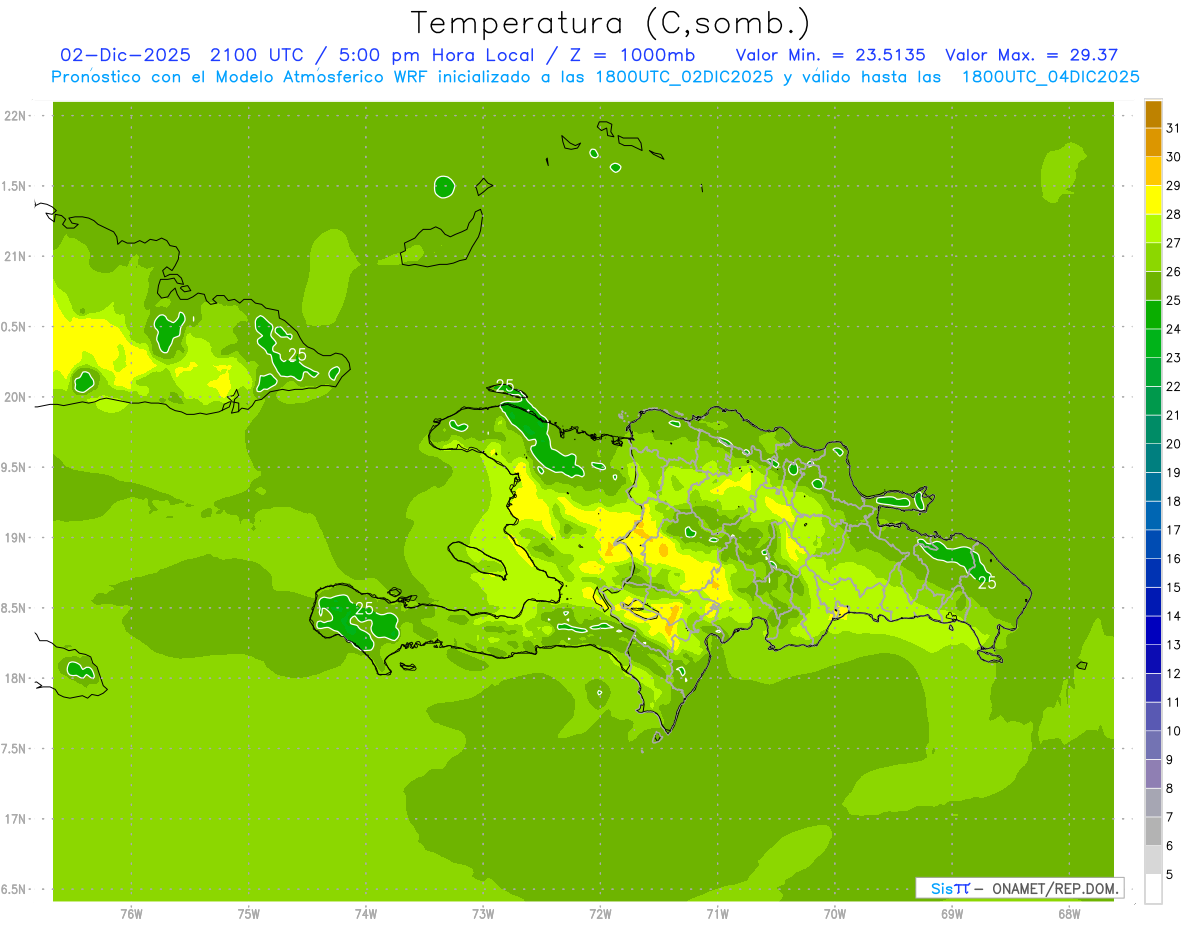Click the colorbar label "15"
The width and height of the screenshot is (1200, 927).
click(x=1174, y=587)
